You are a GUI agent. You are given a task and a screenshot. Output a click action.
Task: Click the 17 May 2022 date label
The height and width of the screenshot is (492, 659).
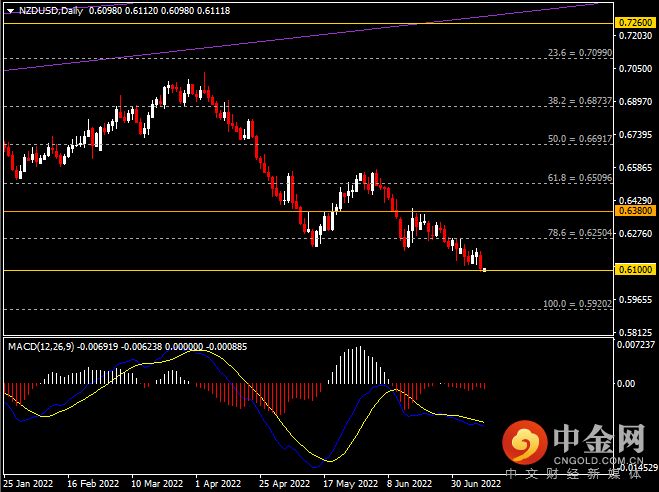(x=351, y=484)
